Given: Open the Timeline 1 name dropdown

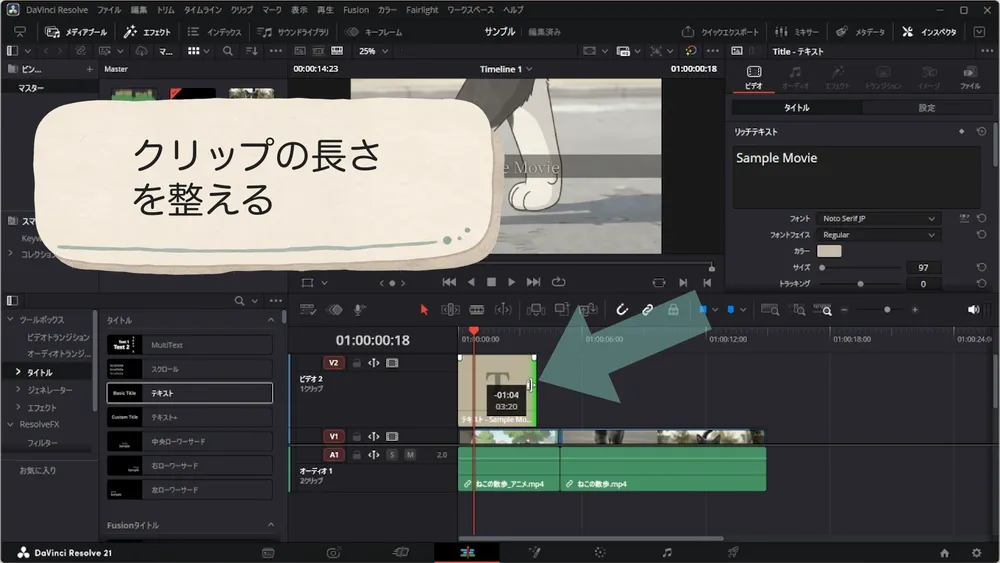Looking at the screenshot, I should pyautogui.click(x=506, y=69).
